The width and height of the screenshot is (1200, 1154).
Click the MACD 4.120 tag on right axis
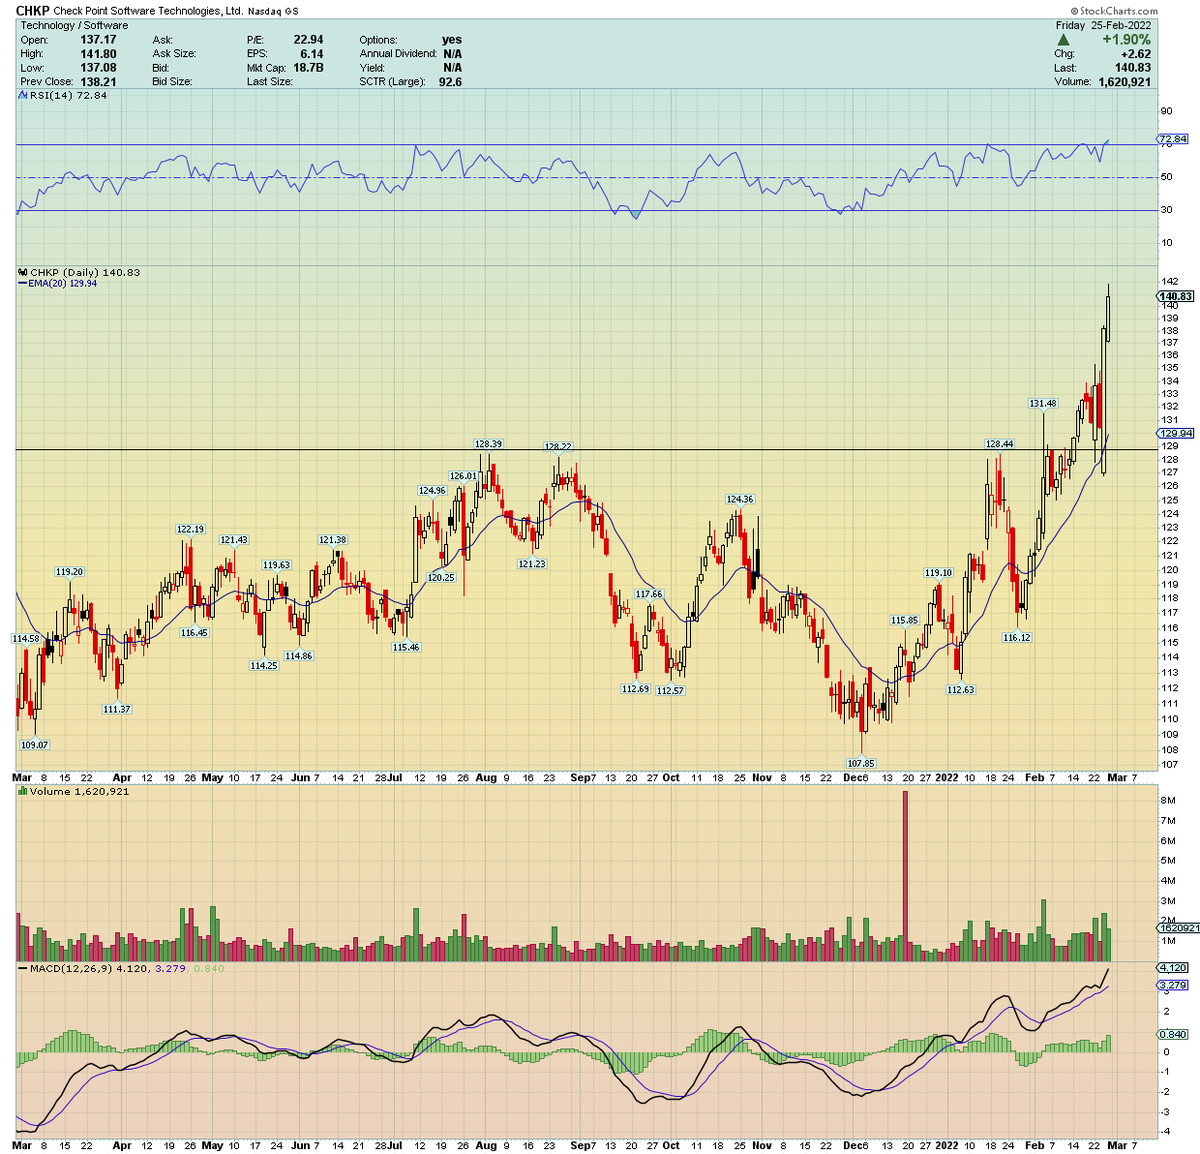tap(1172, 968)
